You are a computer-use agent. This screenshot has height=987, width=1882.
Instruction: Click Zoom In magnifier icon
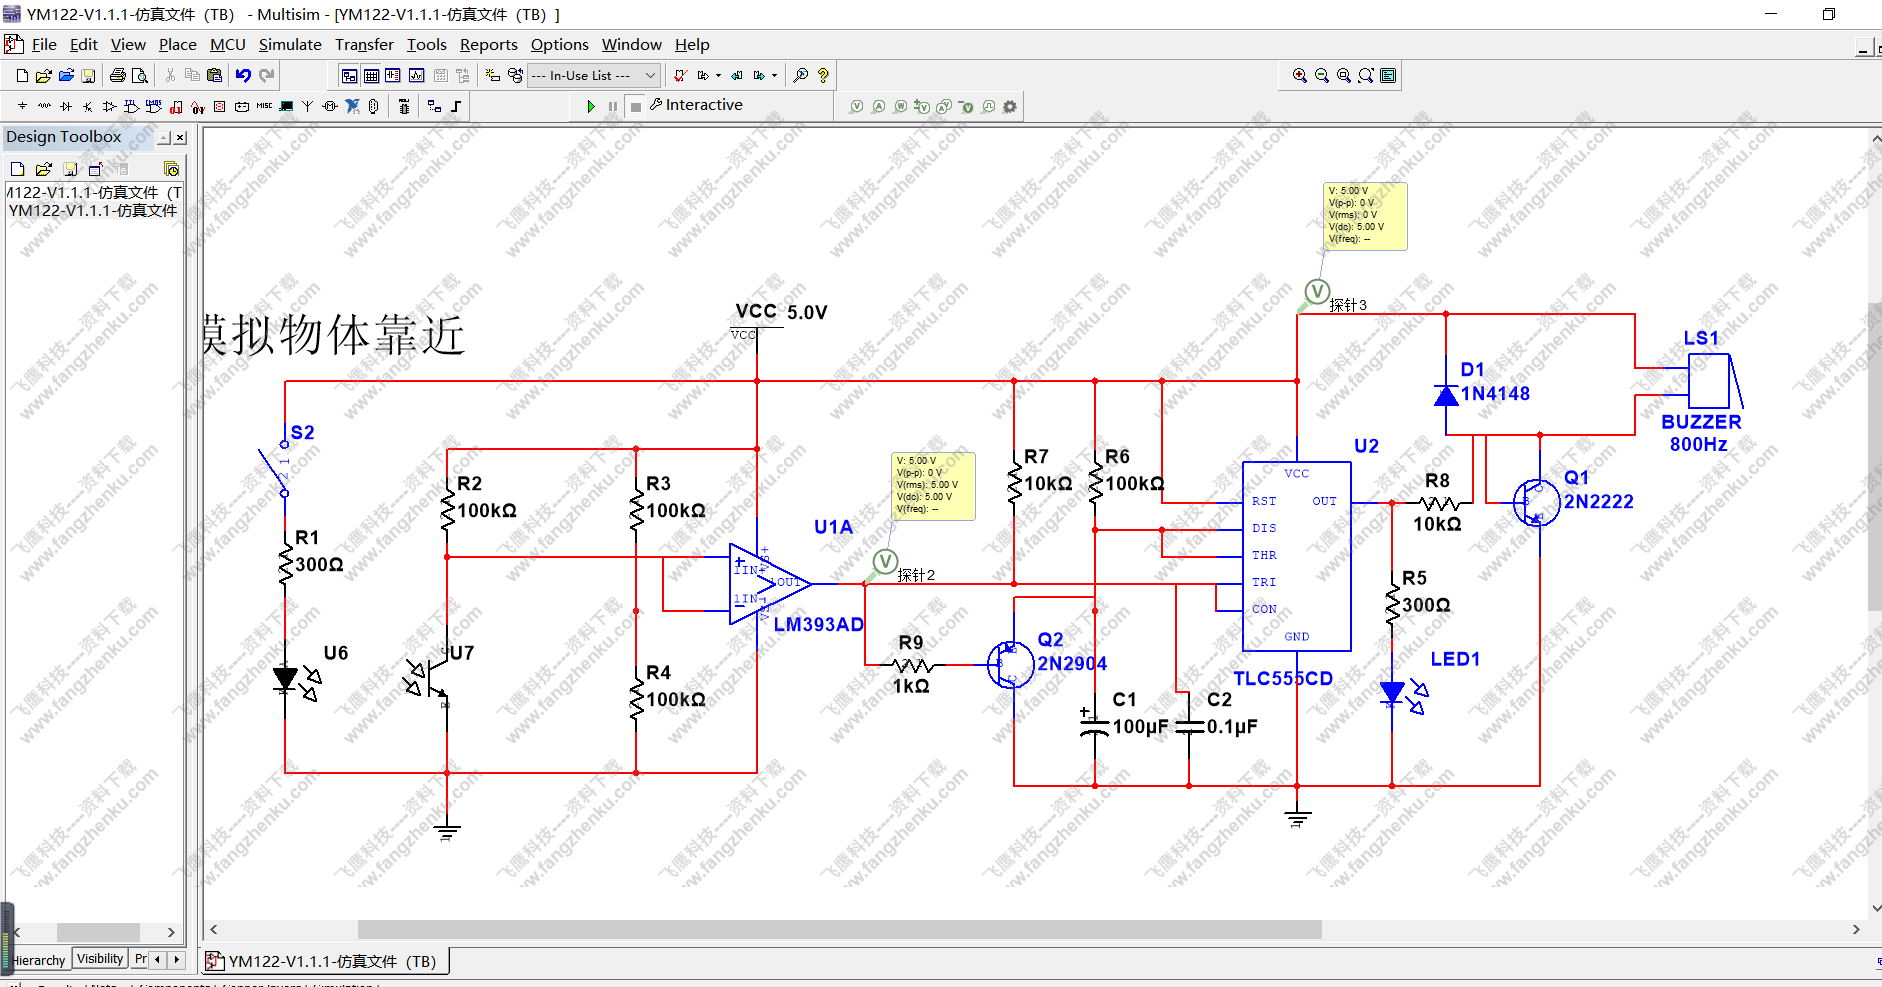1300,76
